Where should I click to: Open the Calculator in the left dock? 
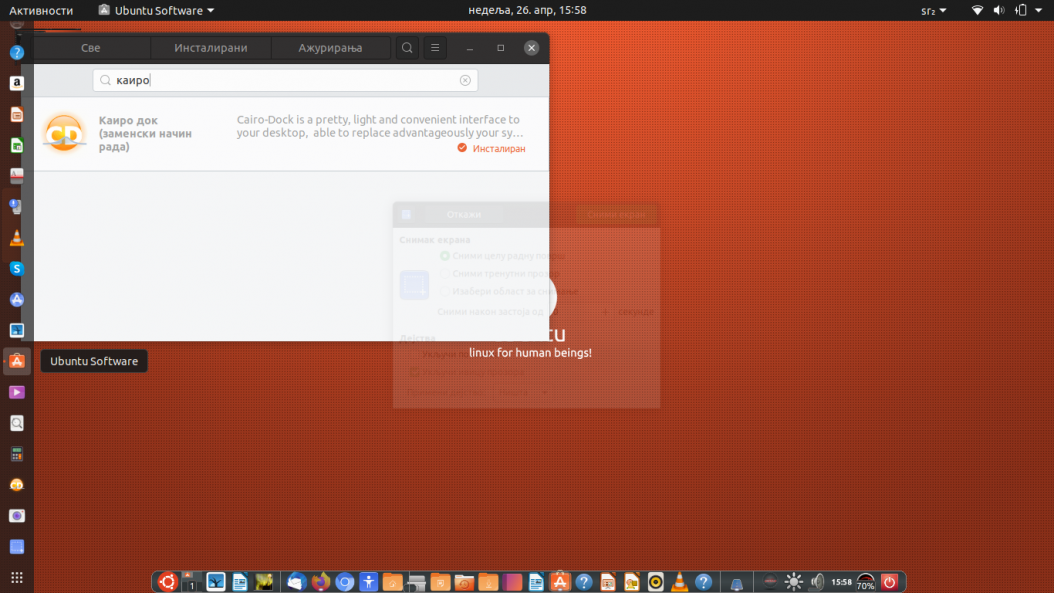pyautogui.click(x=17, y=454)
